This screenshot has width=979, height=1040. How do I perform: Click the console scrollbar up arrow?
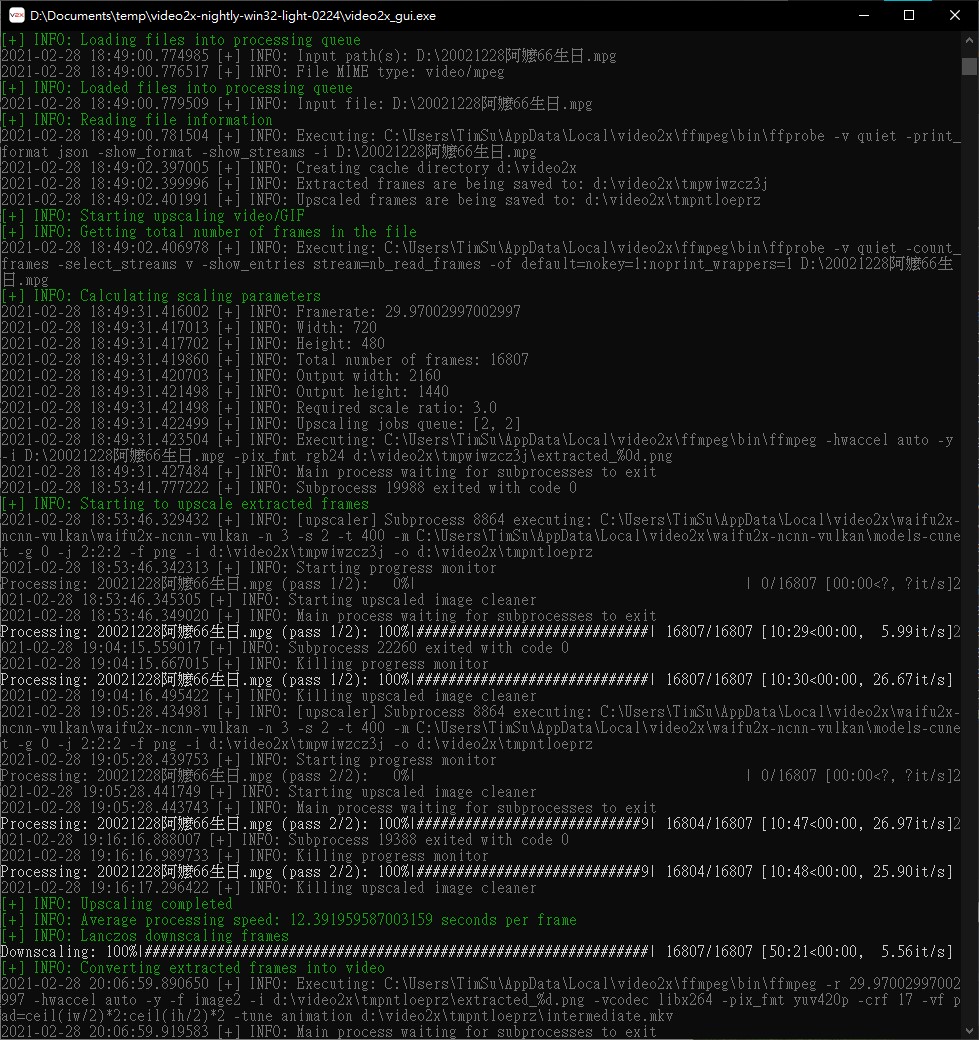(969, 40)
